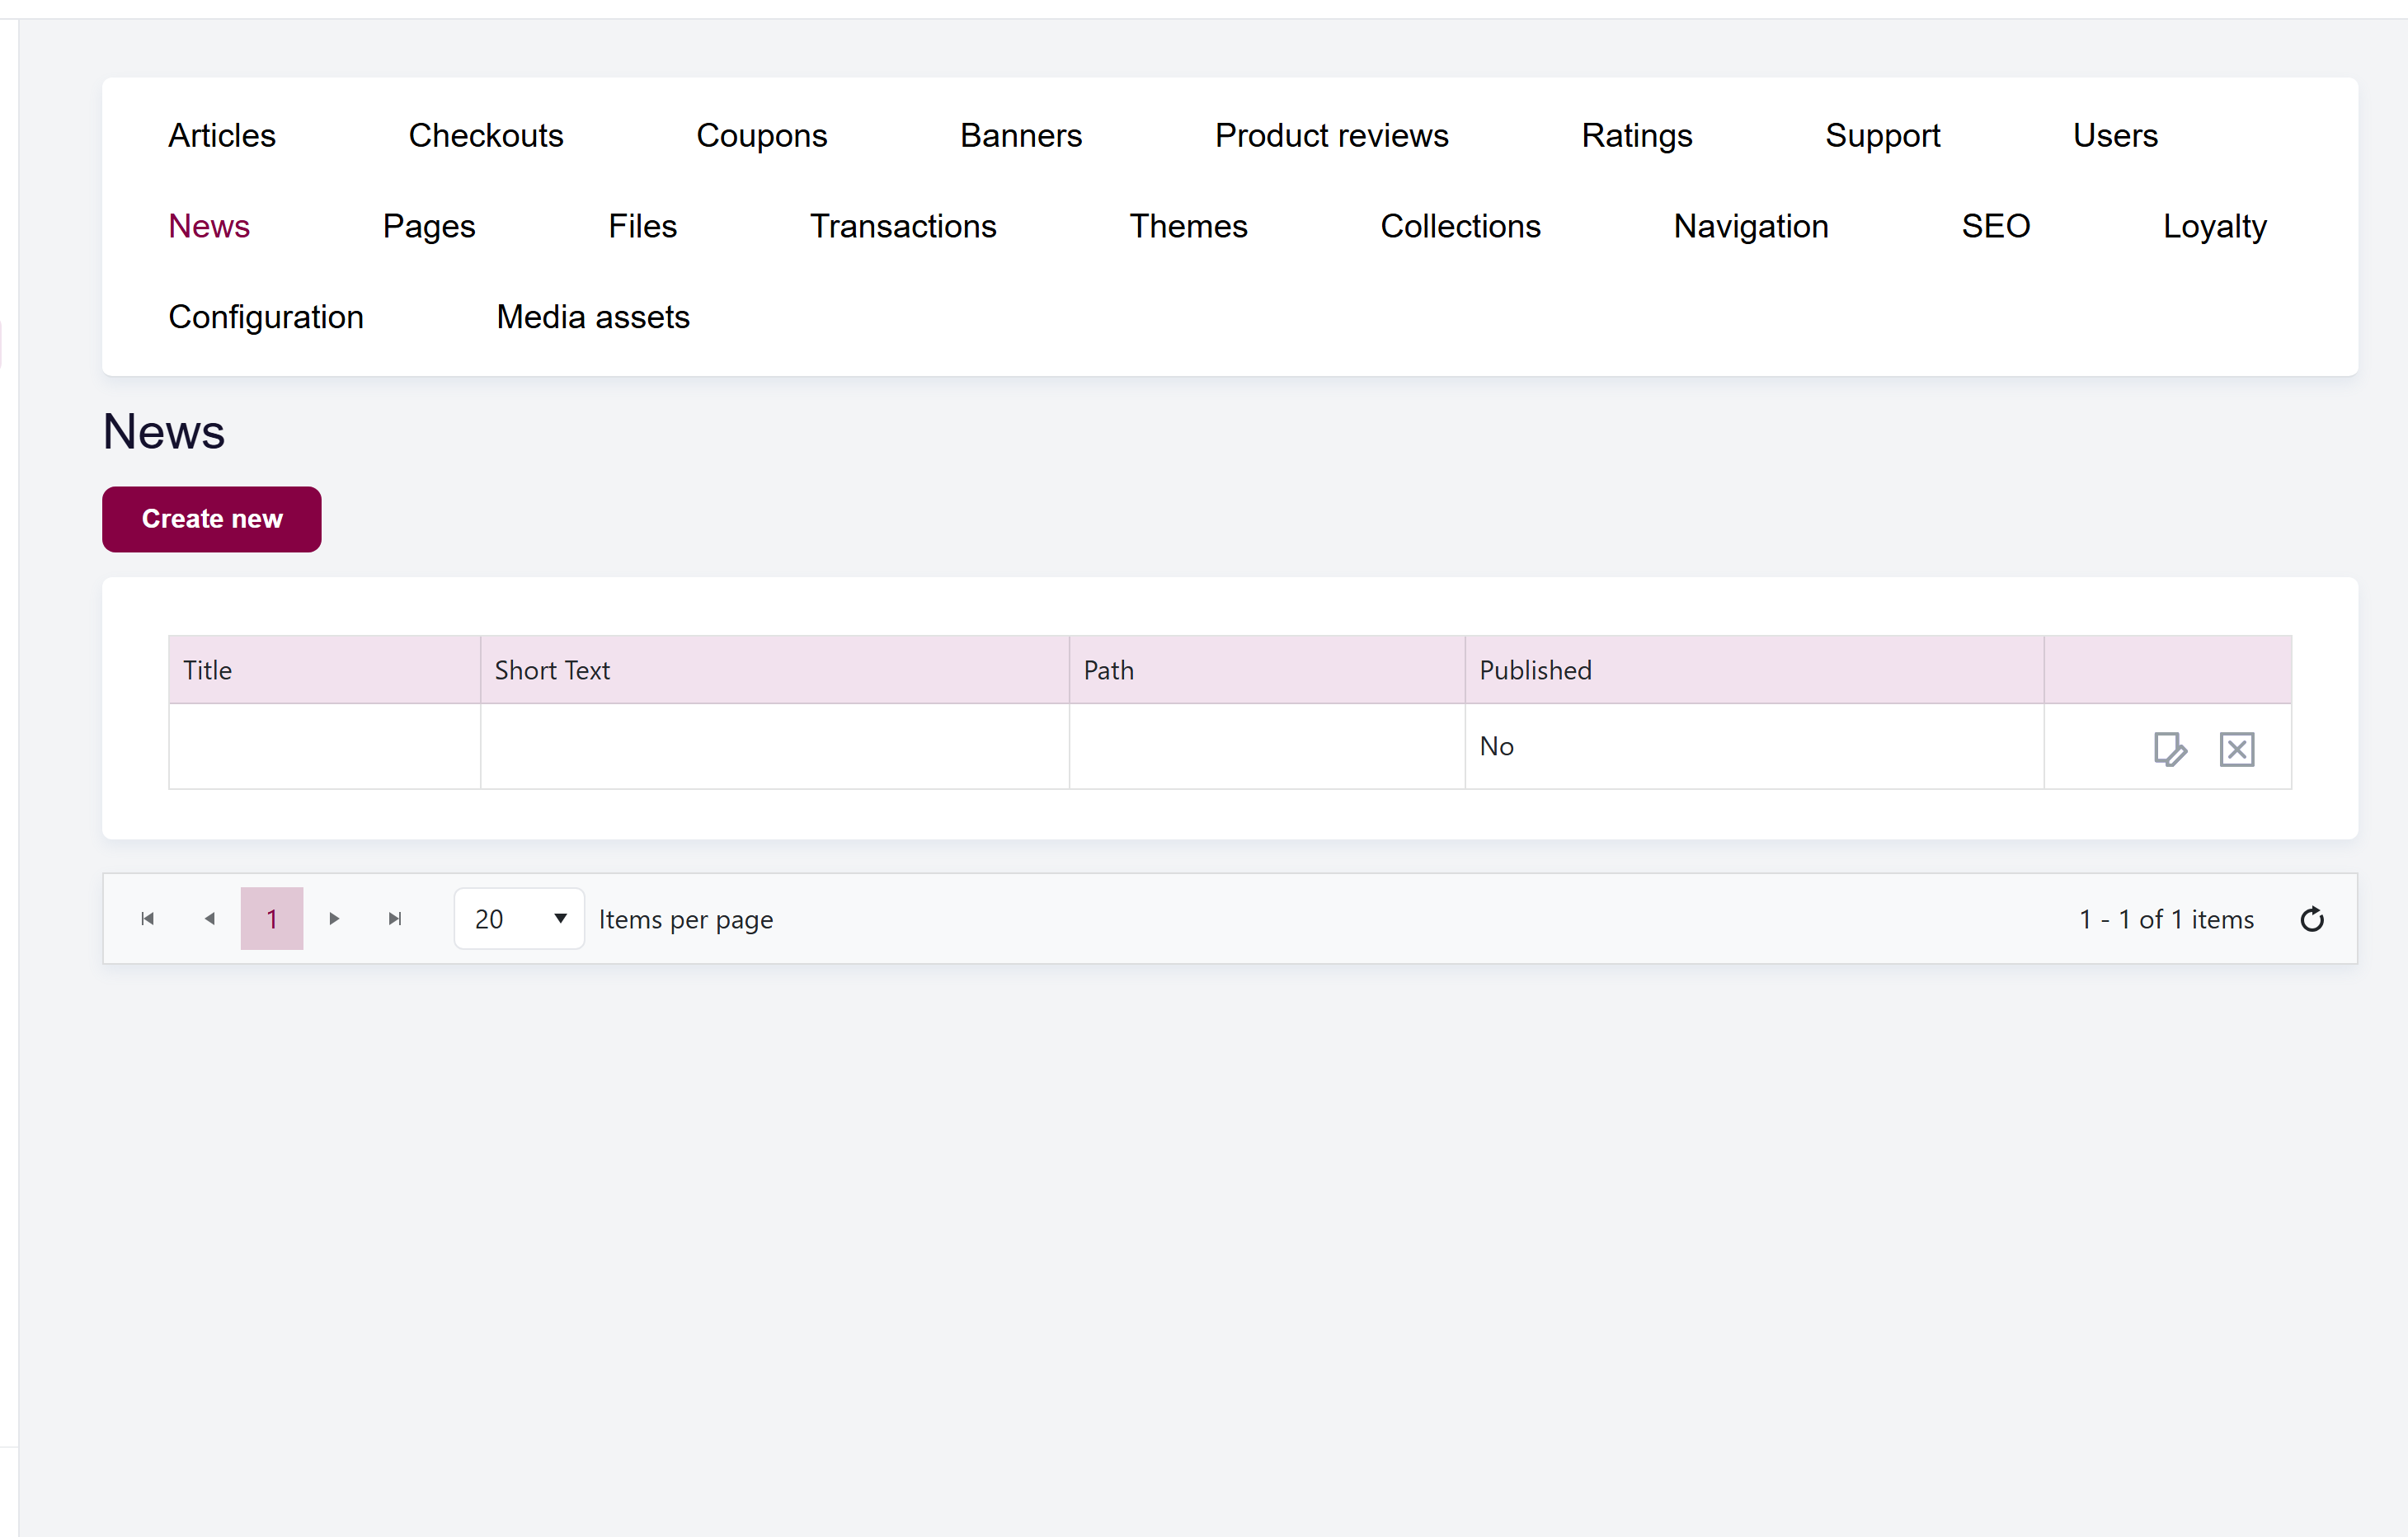
Task: Open the Collections section
Action: click(x=1460, y=226)
